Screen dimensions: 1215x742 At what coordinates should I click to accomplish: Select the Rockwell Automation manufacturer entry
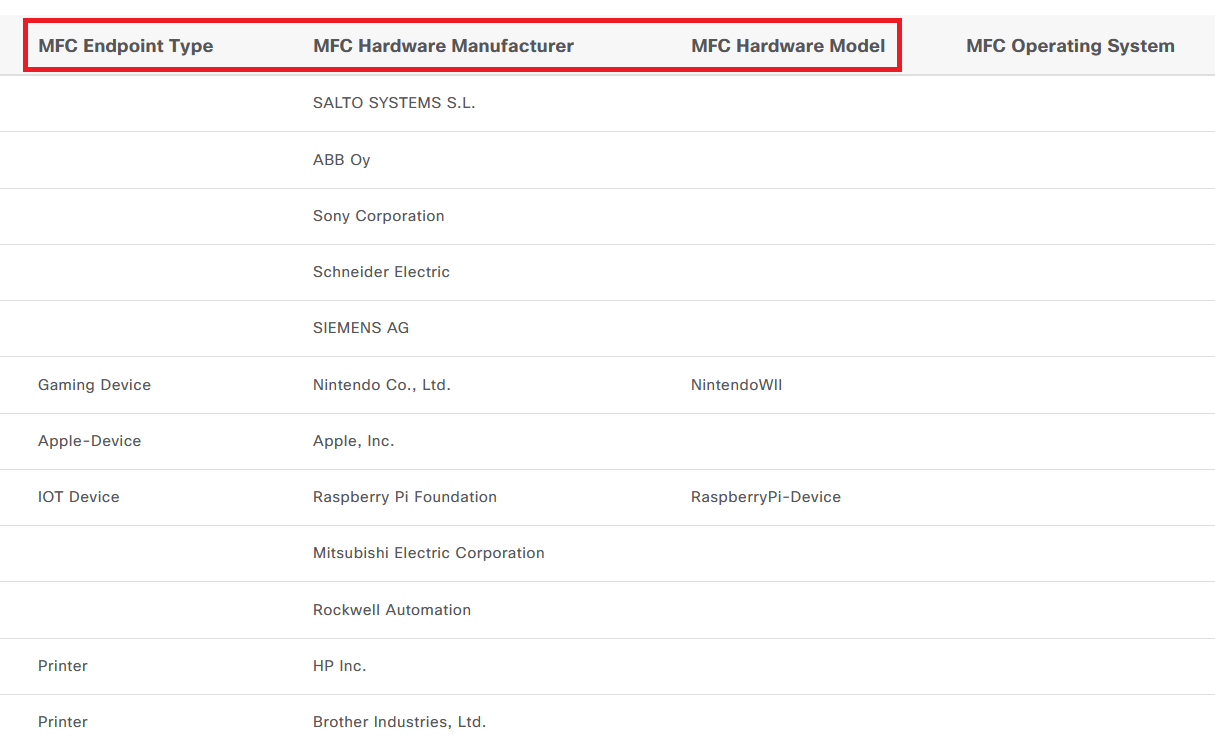point(391,609)
